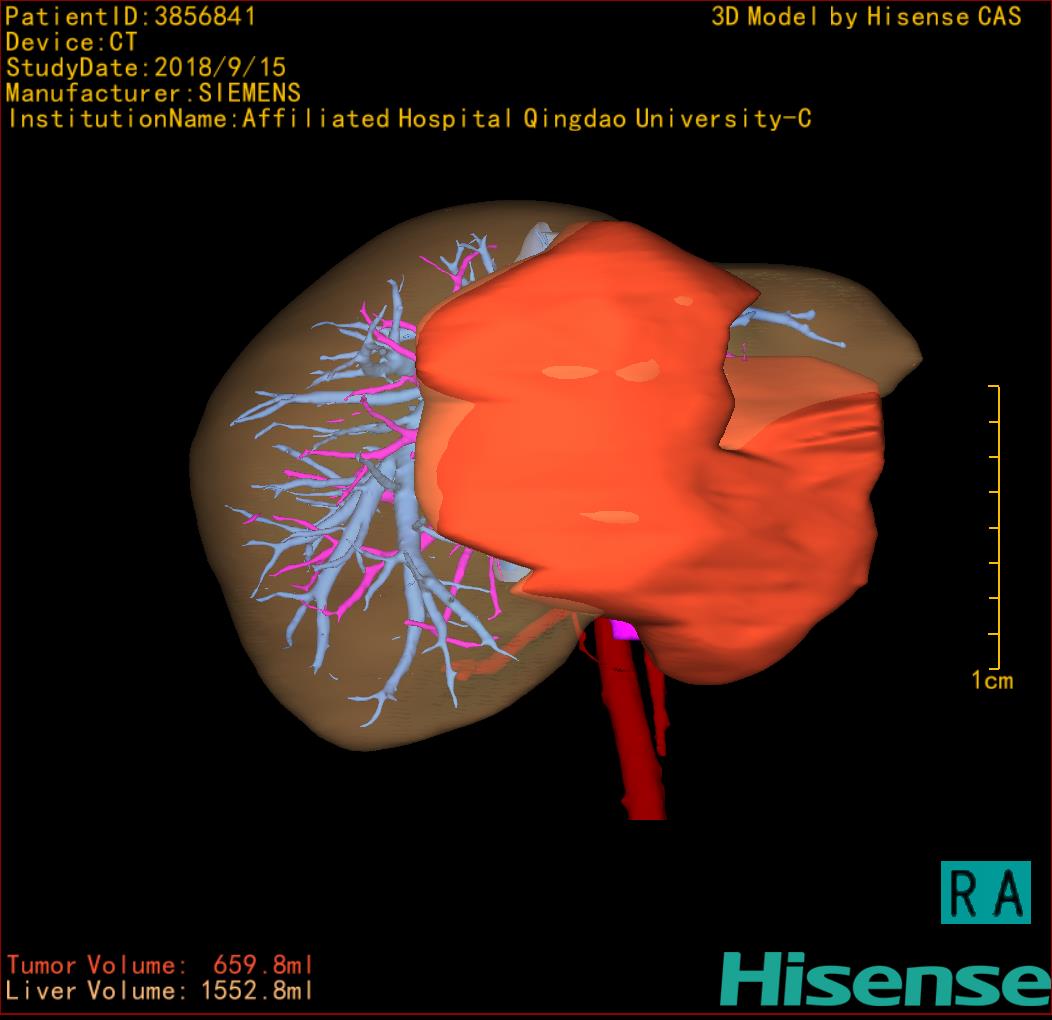Click the blue vessel branch right of tumor
Image resolution: width=1052 pixels, height=1020 pixels.
coord(790,323)
